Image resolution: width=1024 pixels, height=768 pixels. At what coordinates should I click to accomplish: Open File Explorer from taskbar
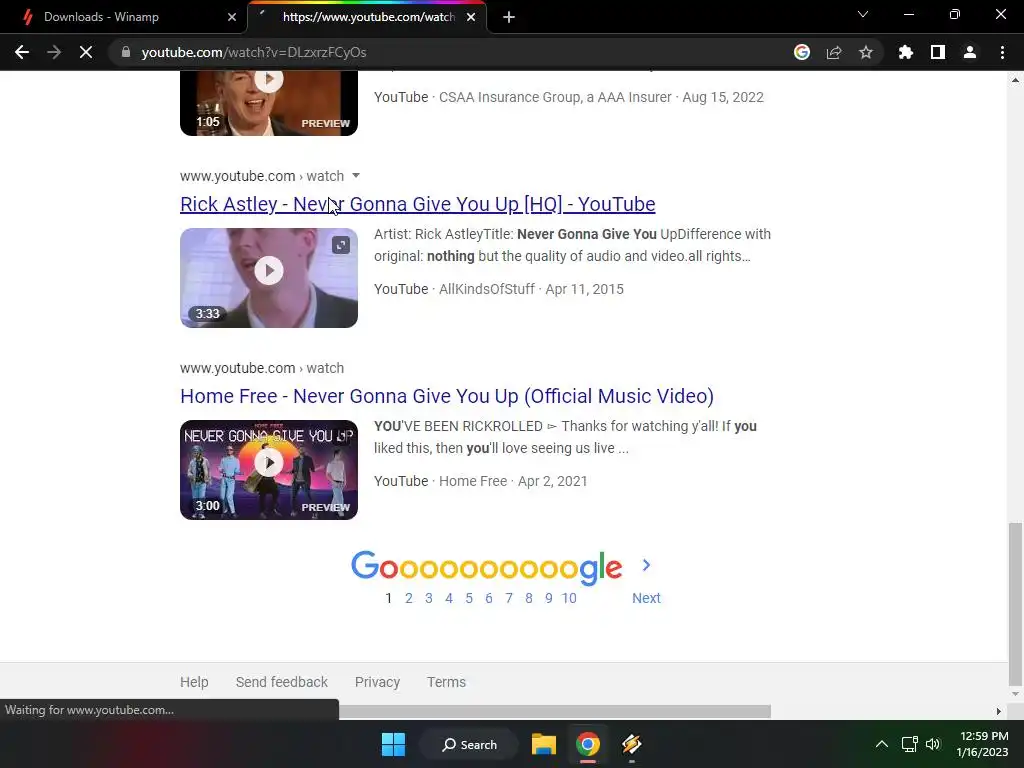pyautogui.click(x=543, y=744)
